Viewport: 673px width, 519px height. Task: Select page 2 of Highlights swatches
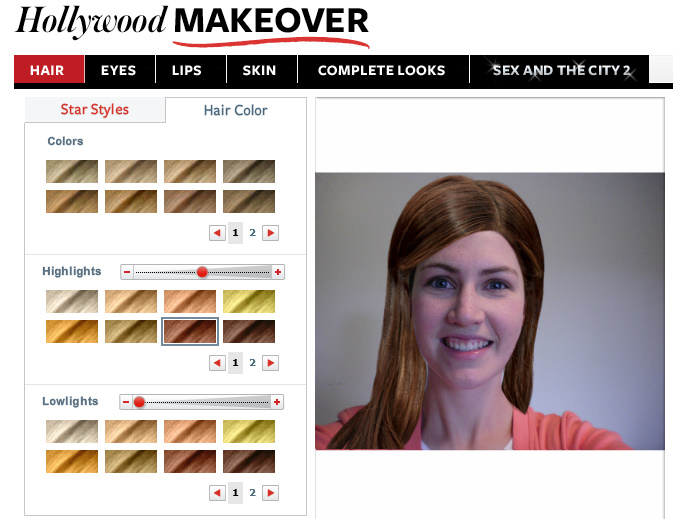coord(252,363)
